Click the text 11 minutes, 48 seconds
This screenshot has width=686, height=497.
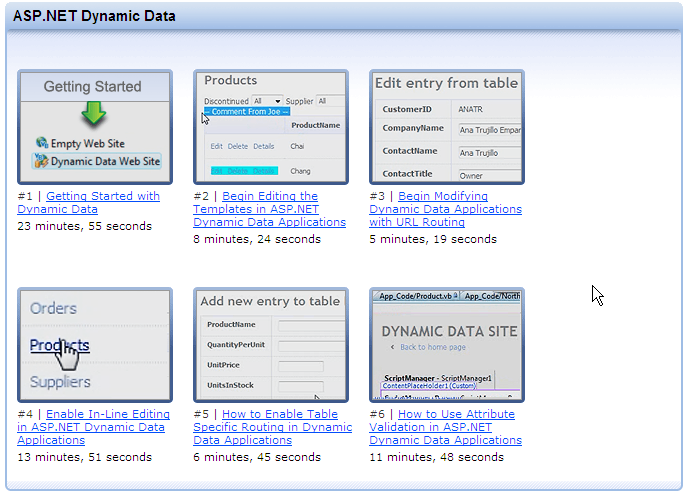436,457
